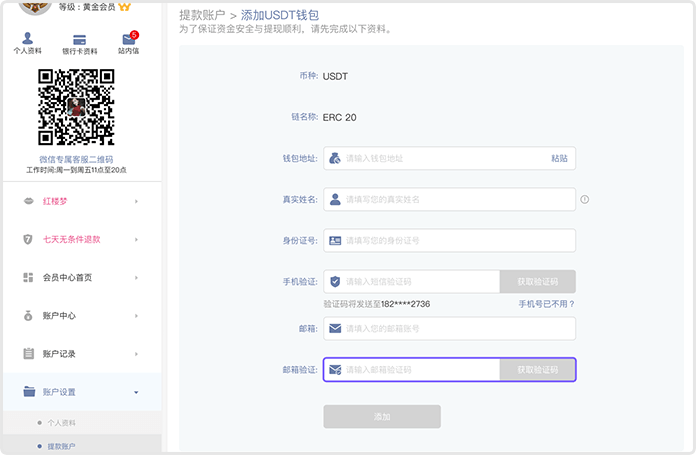Click the 七天无条件退款 shield icon
Image resolution: width=696 pixels, height=455 pixels.
click(28, 240)
